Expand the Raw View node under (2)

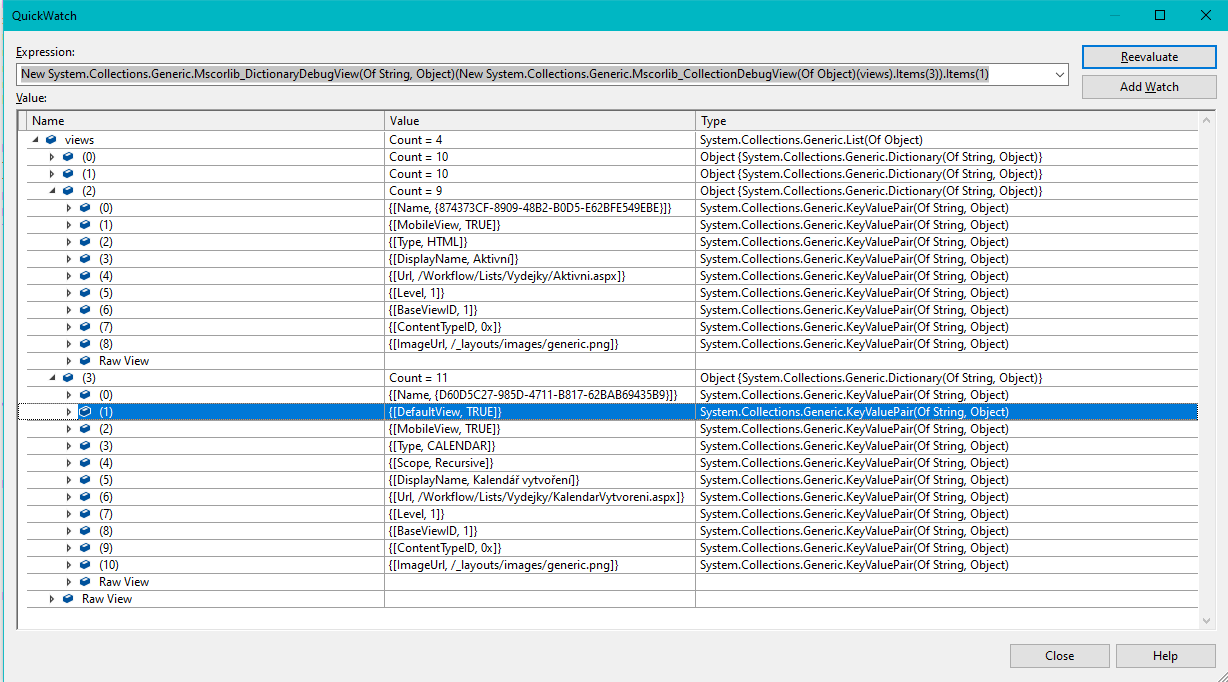68,360
